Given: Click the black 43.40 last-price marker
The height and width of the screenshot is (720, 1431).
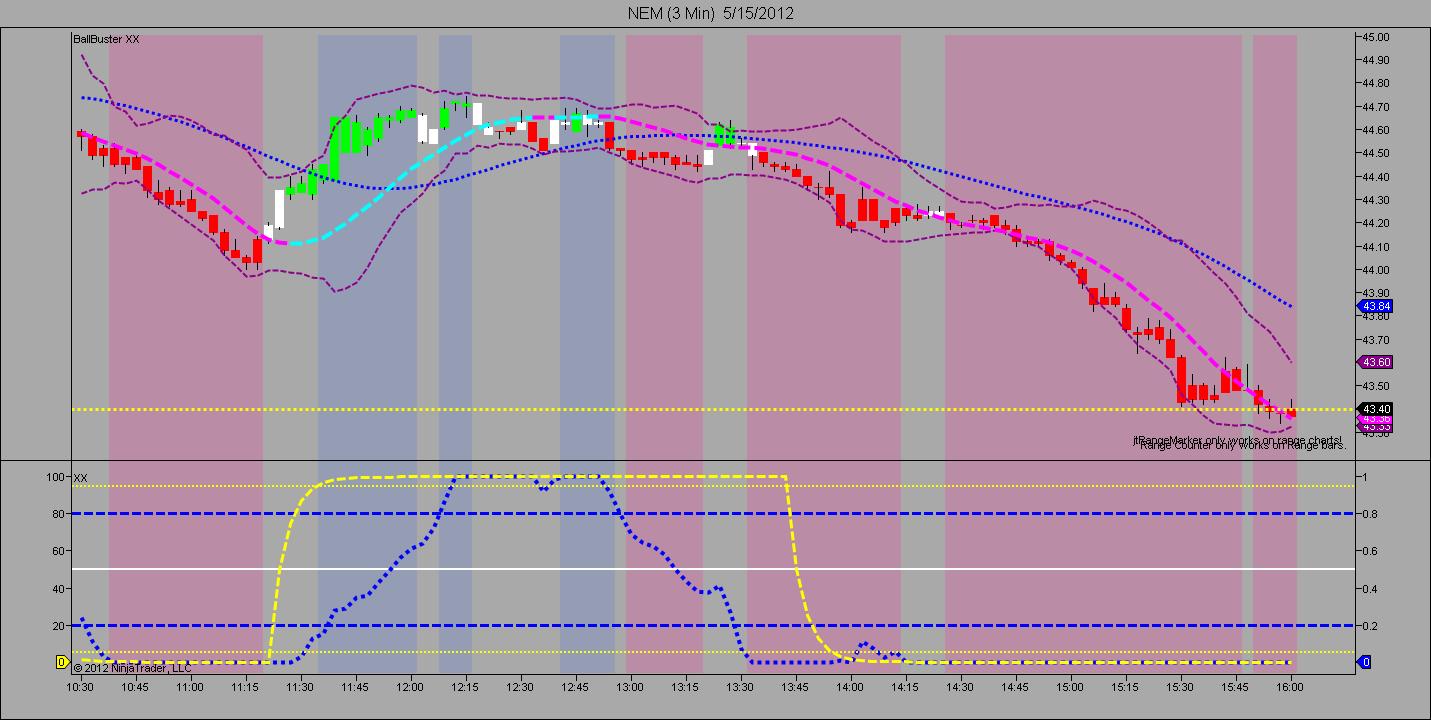Looking at the screenshot, I should coord(1373,409).
